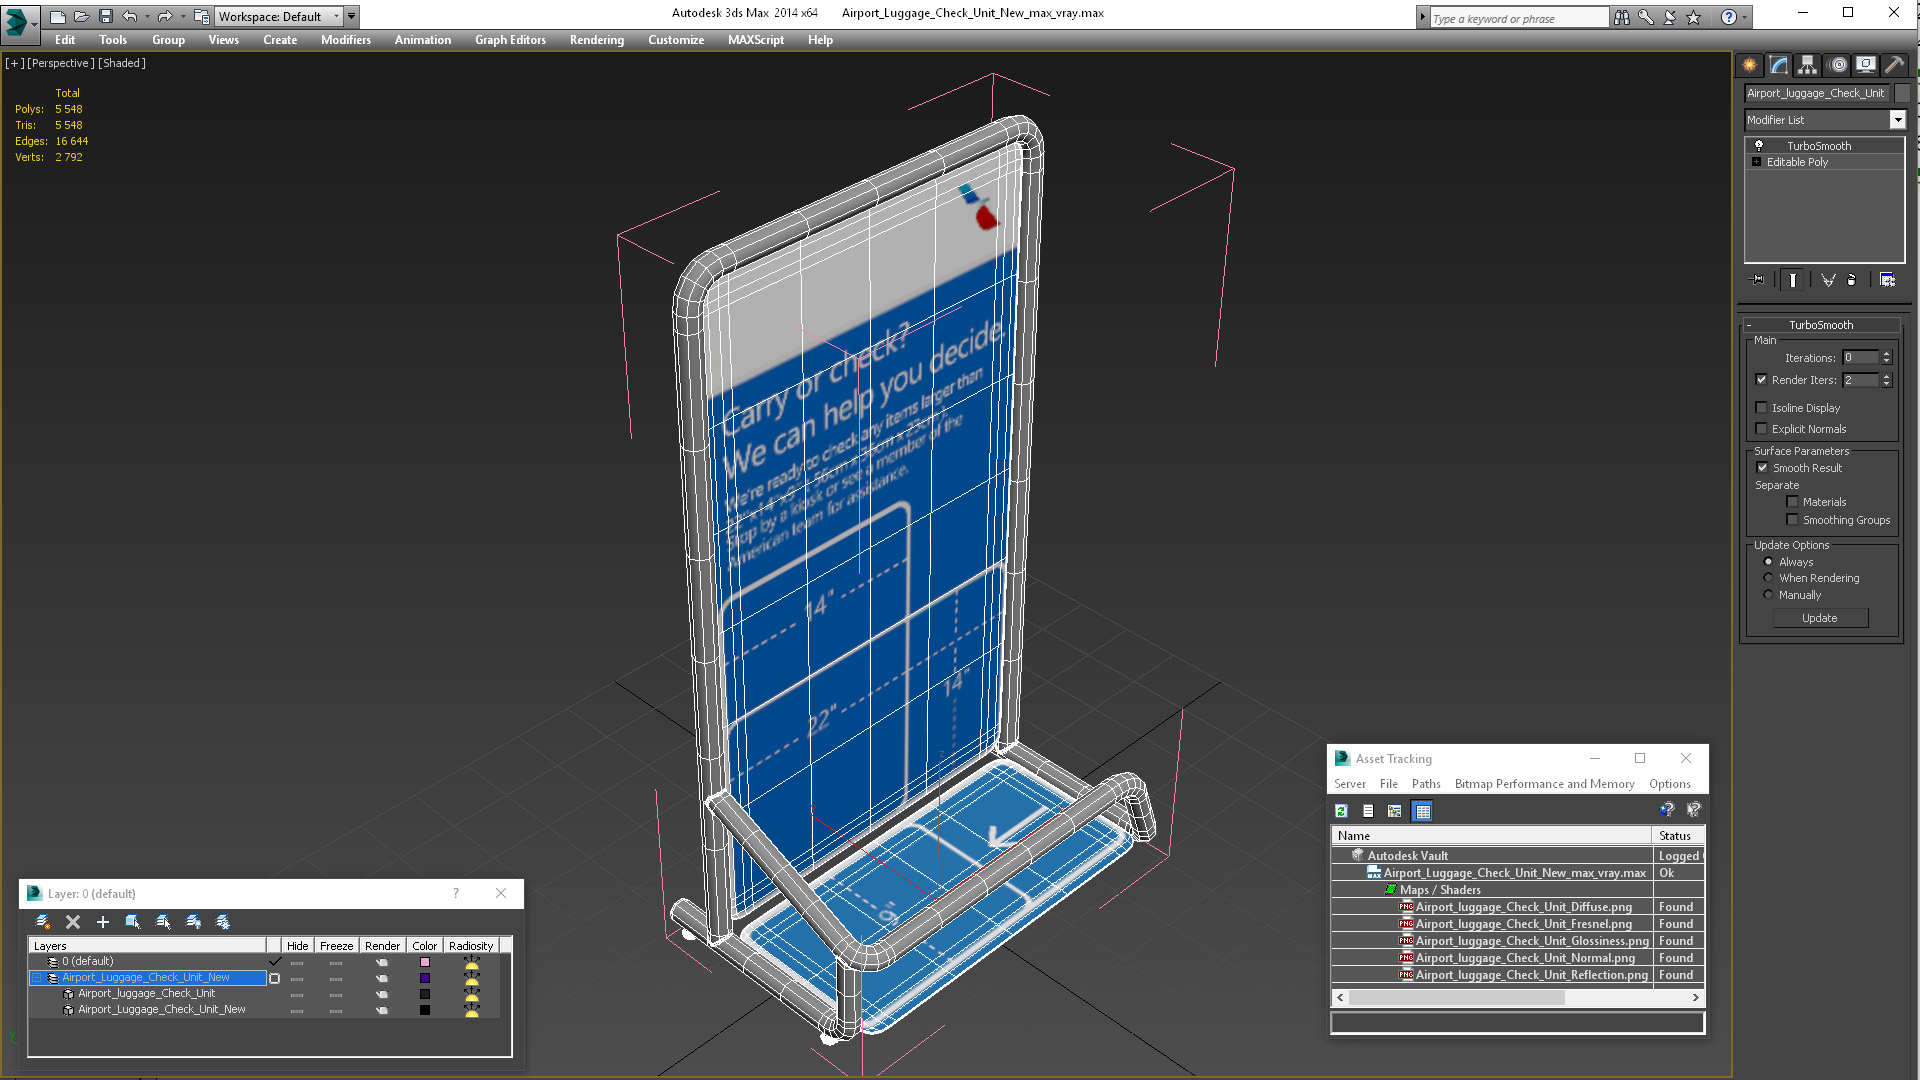Click color swatch of 0 (default) layer

point(425,962)
